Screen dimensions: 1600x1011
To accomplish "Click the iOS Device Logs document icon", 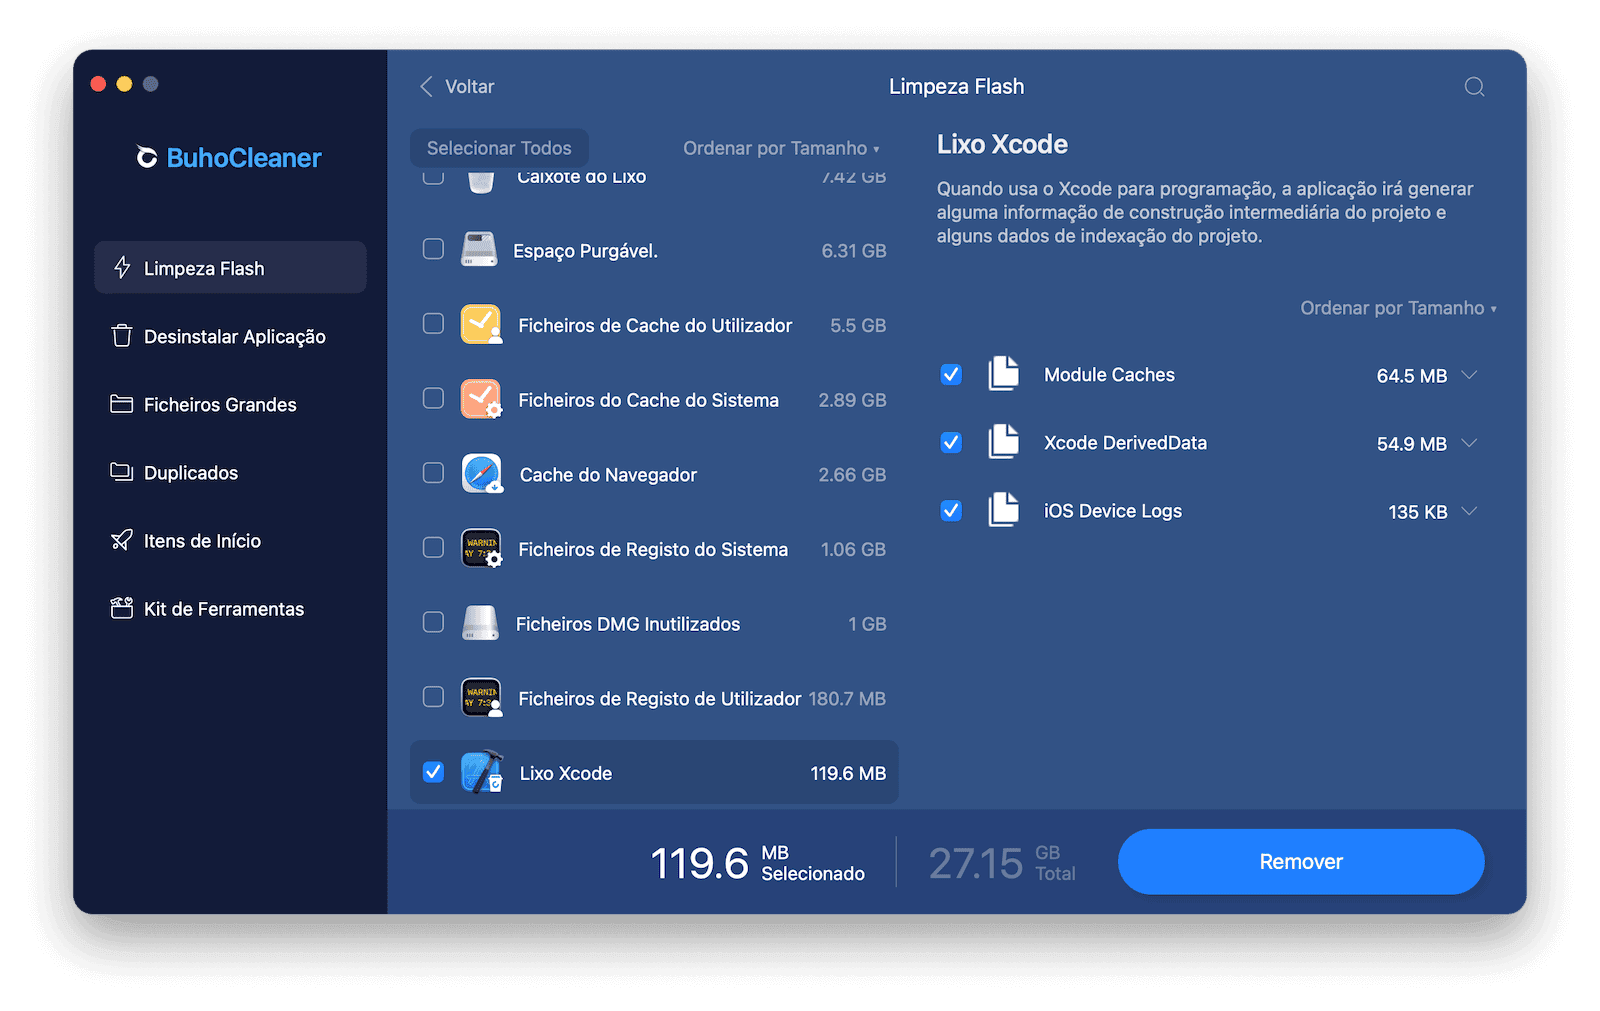I will 1003,510.
